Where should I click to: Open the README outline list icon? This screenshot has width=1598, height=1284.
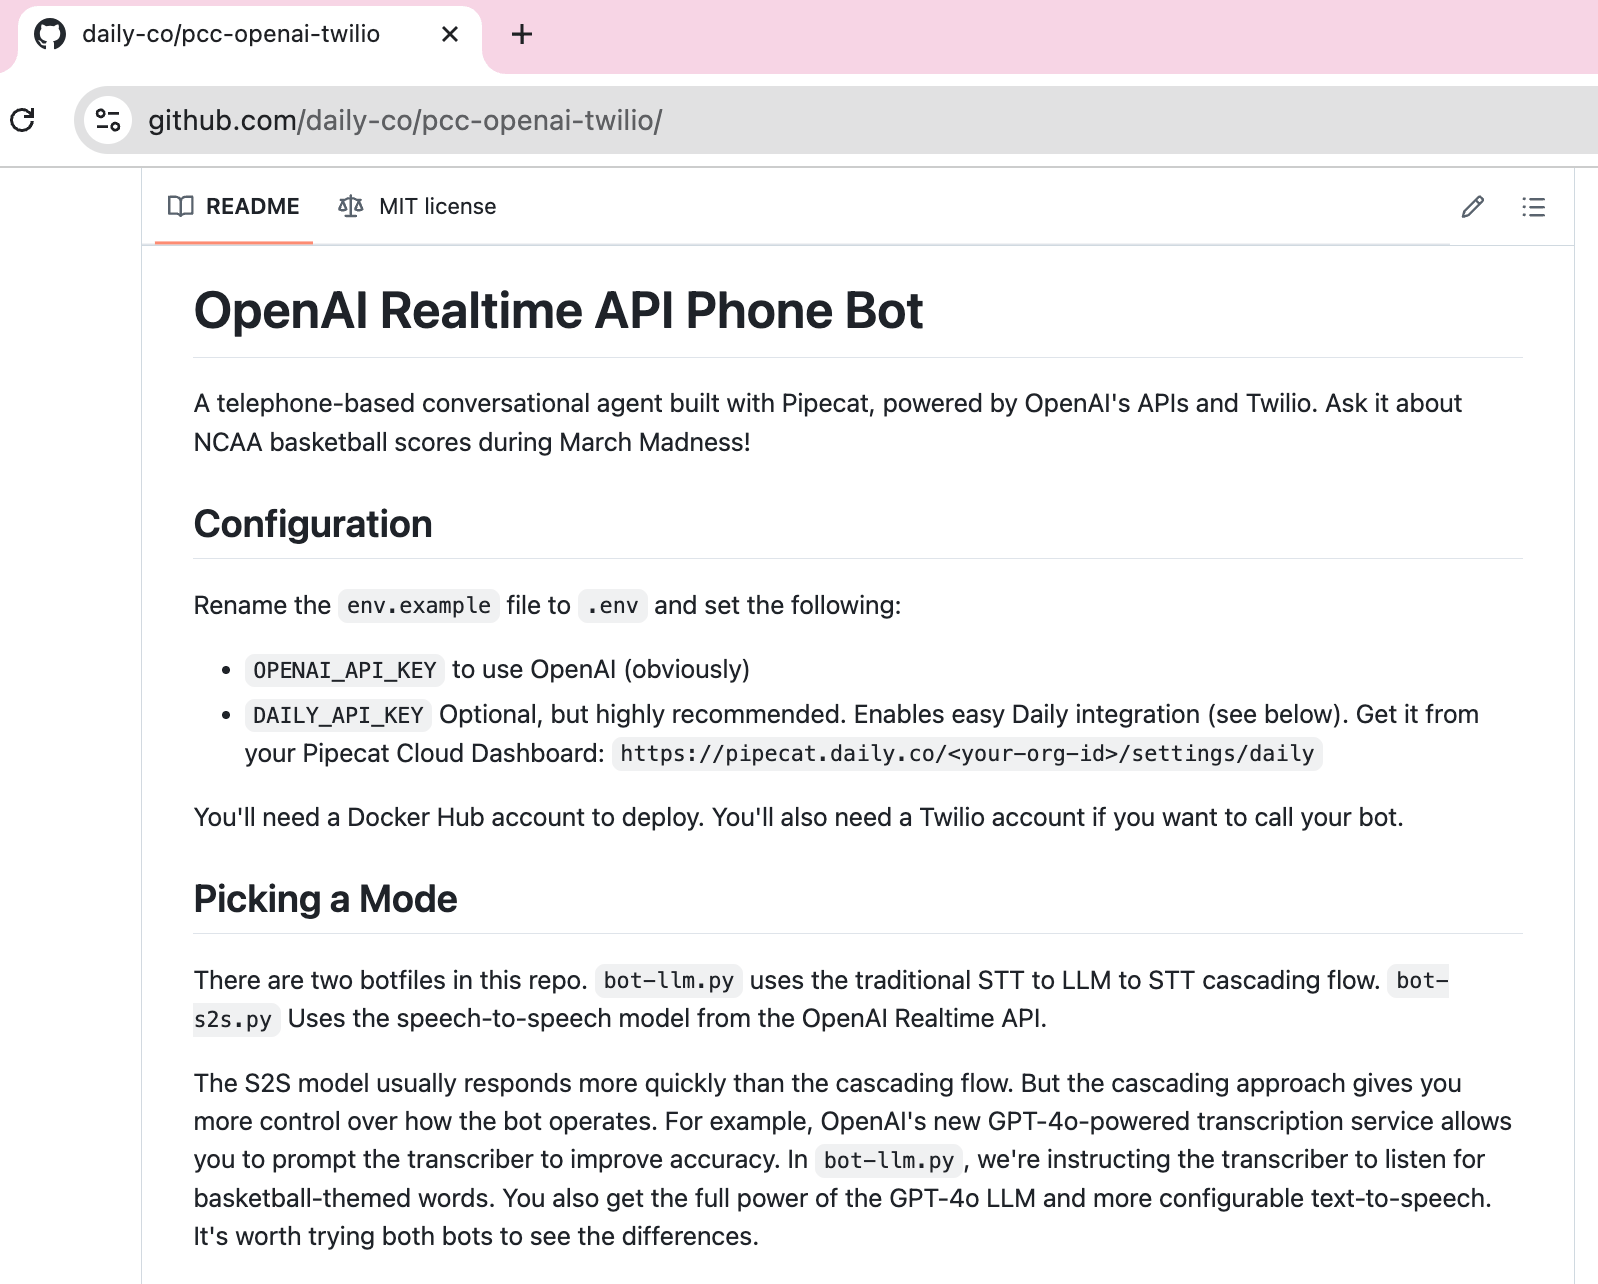point(1533,207)
